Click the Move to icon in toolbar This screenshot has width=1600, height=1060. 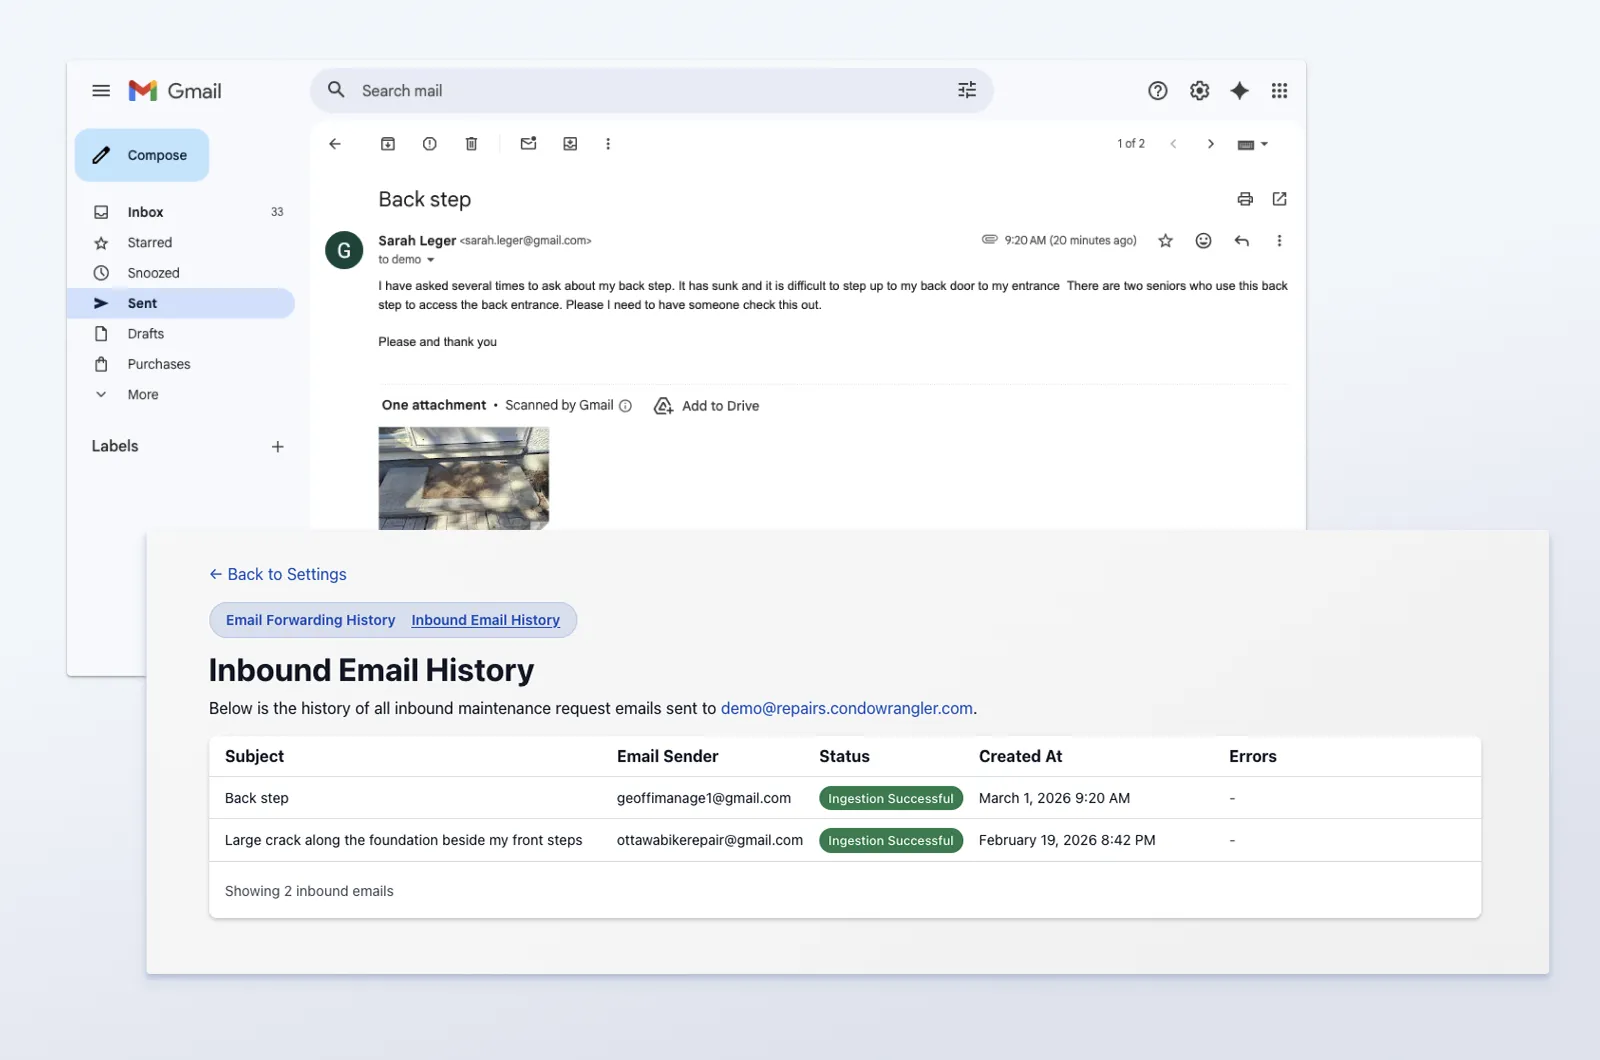[570, 144]
